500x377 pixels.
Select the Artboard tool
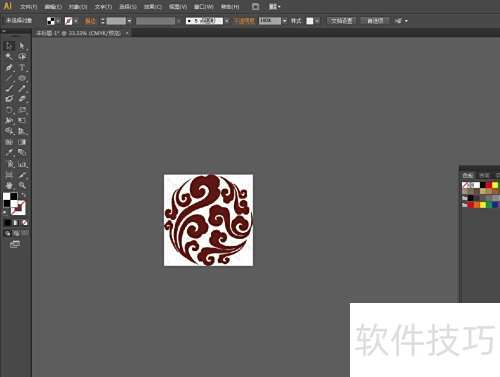pyautogui.click(x=9, y=175)
